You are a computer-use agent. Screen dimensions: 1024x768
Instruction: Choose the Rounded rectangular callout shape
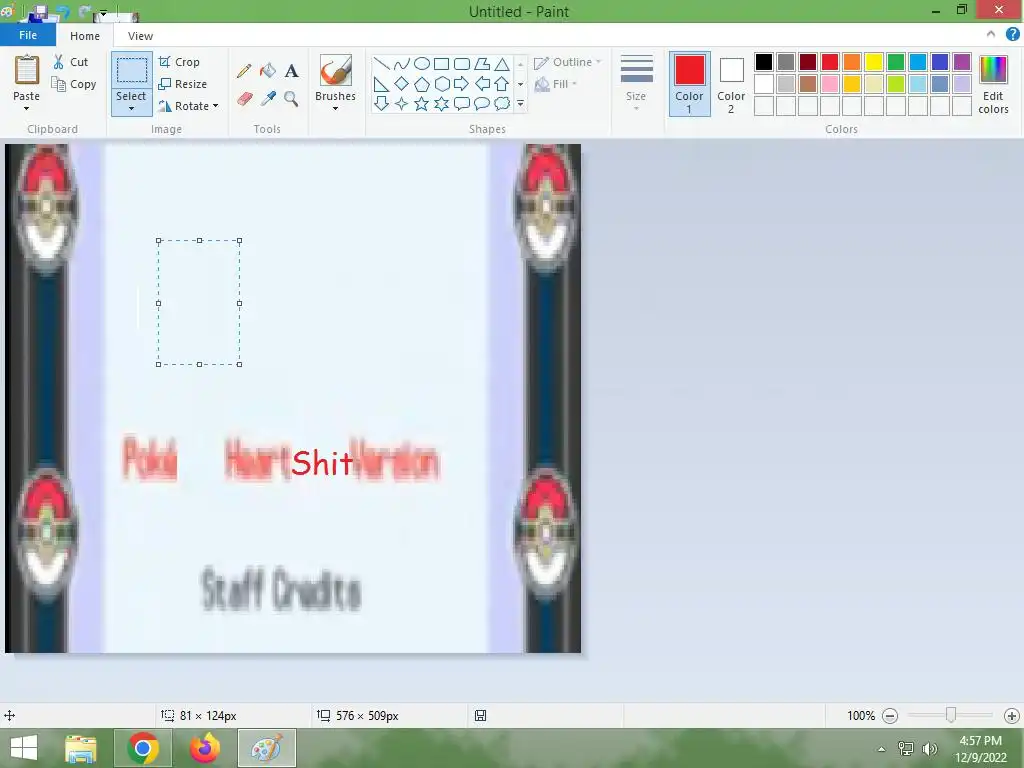pyautogui.click(x=462, y=103)
